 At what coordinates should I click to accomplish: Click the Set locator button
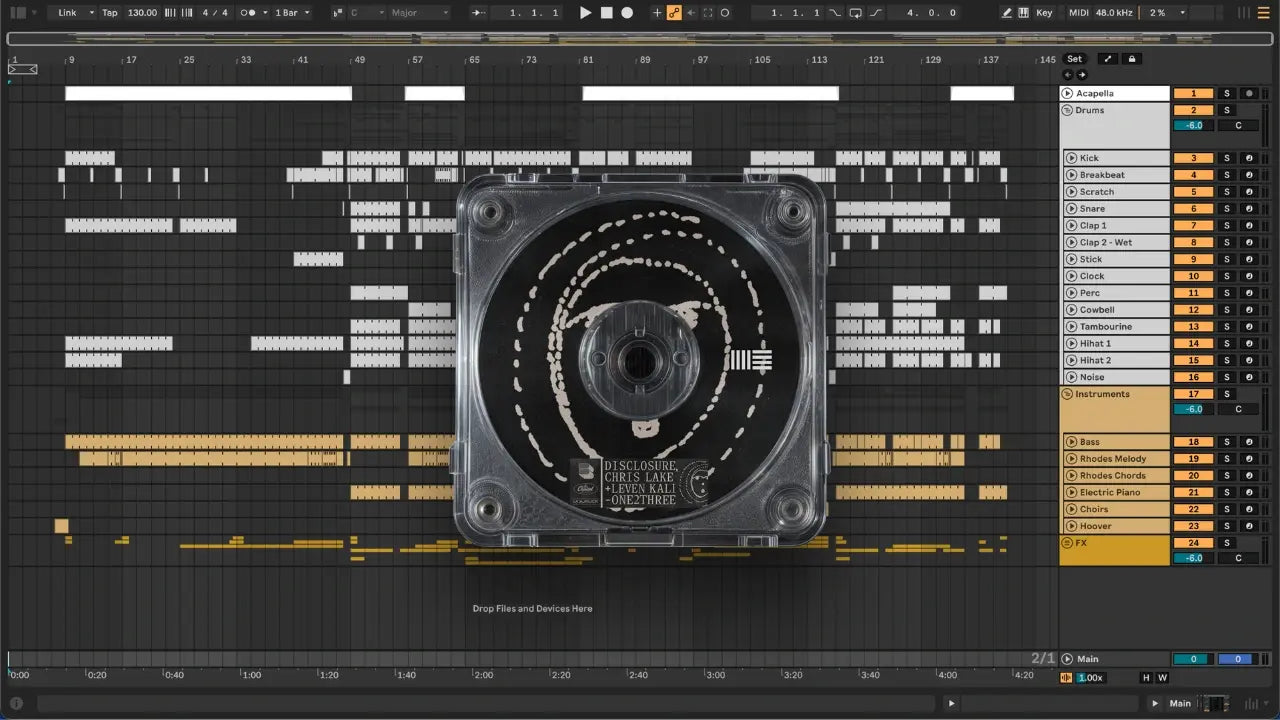(1074, 59)
